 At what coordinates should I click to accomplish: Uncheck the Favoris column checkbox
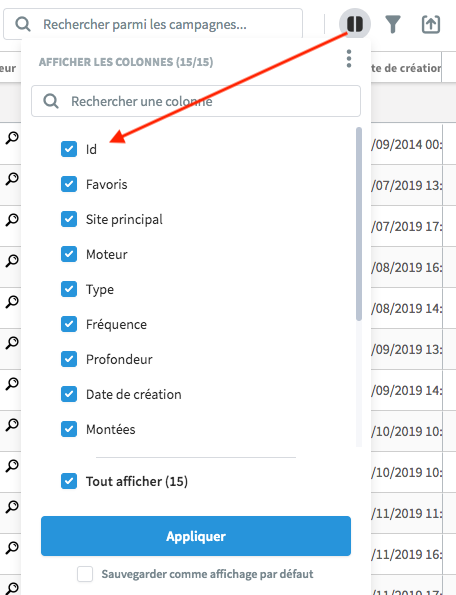[69, 184]
